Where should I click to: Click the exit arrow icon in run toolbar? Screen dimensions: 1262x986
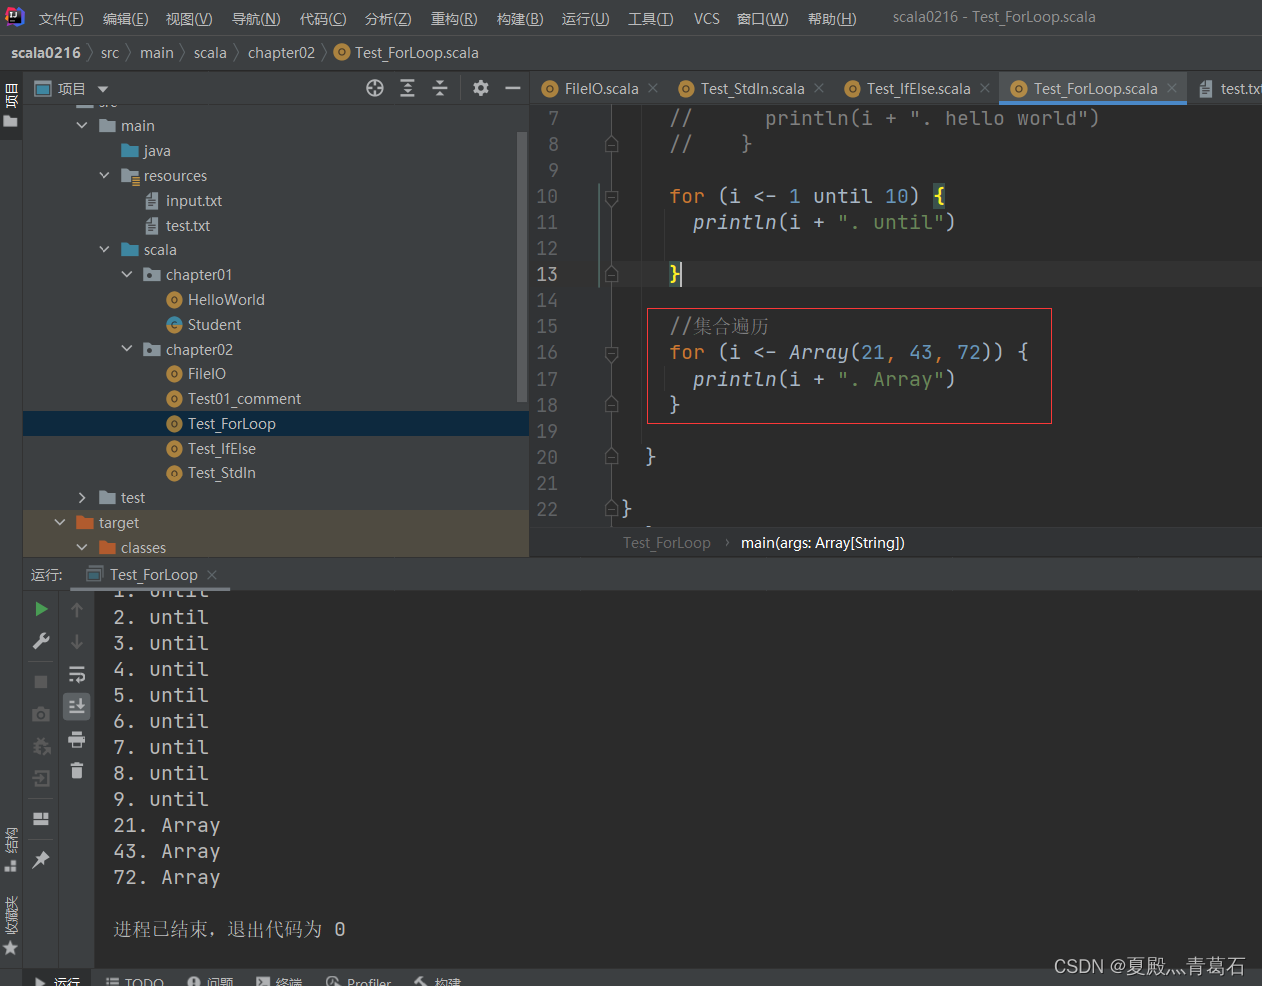point(41,778)
